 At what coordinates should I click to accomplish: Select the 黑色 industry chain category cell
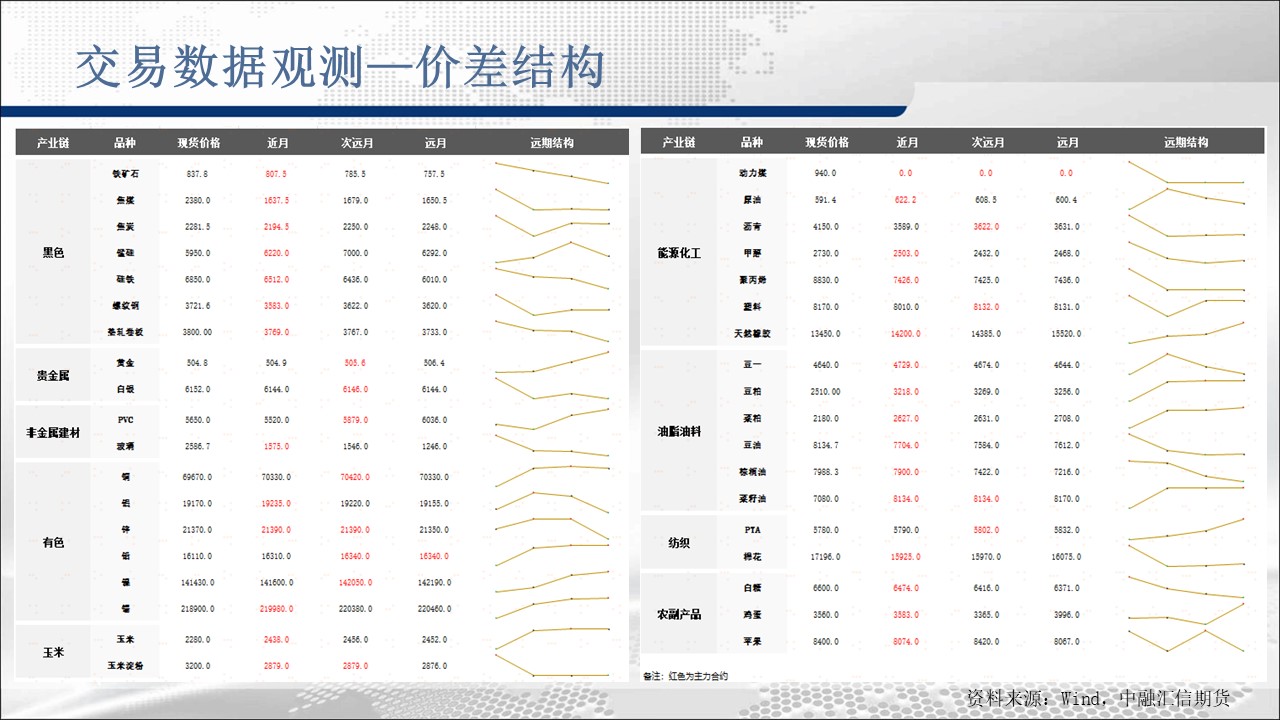coord(53,253)
